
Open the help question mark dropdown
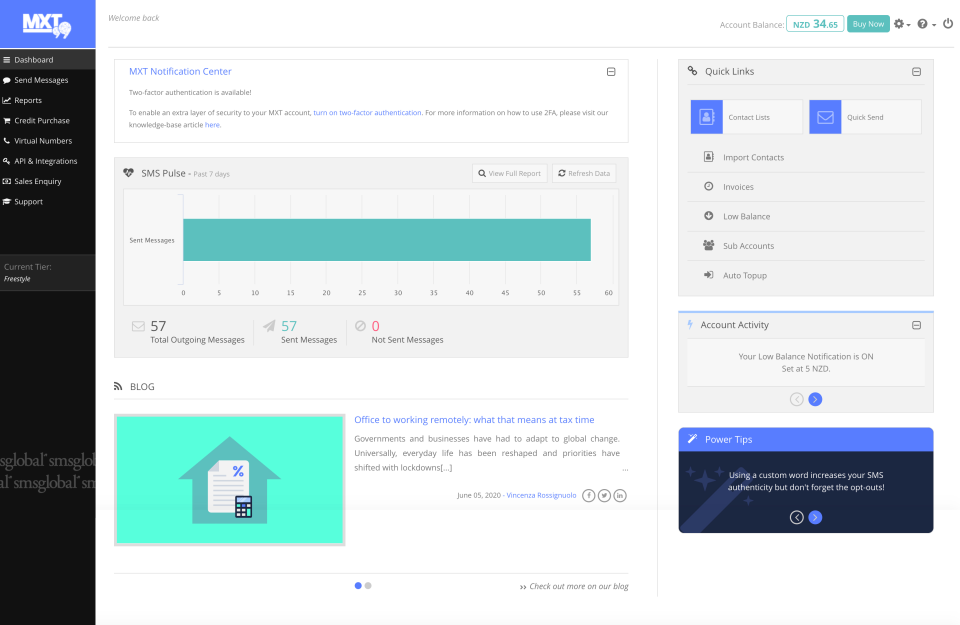click(923, 23)
